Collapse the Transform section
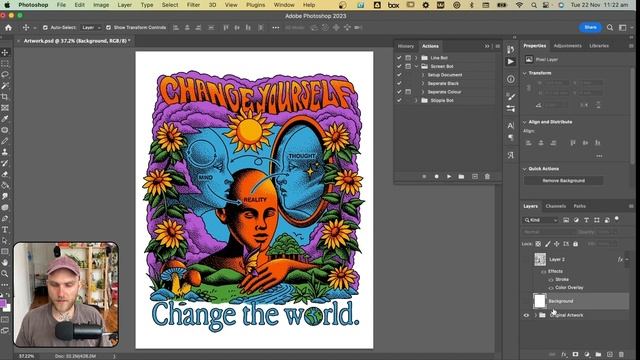Viewport: 640px width, 360px height. 525,73
